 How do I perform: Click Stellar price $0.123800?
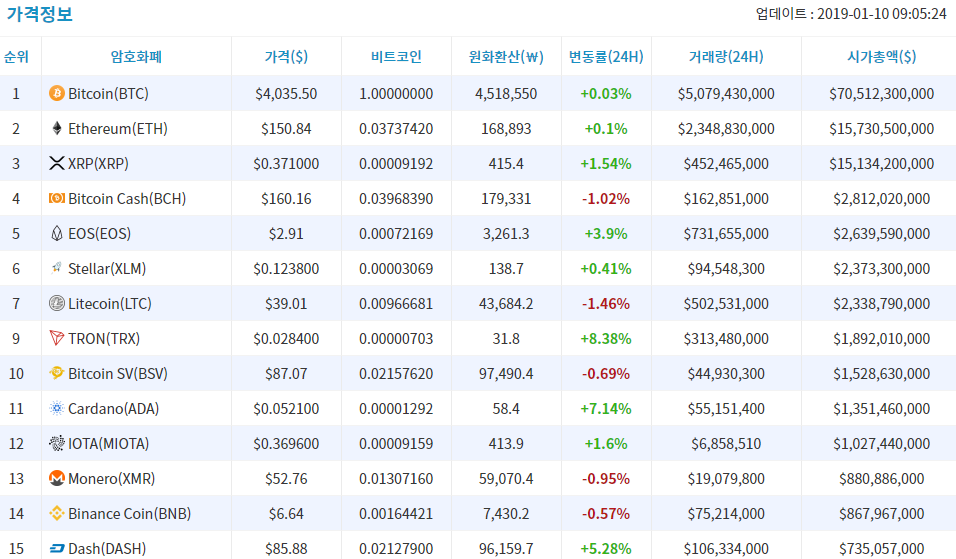[x=286, y=269]
